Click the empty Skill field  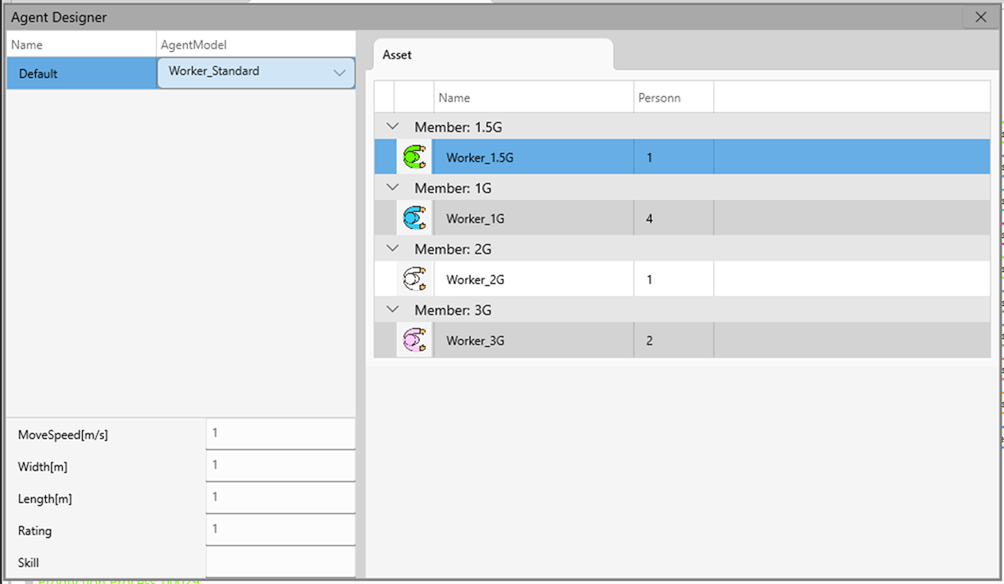click(280, 561)
